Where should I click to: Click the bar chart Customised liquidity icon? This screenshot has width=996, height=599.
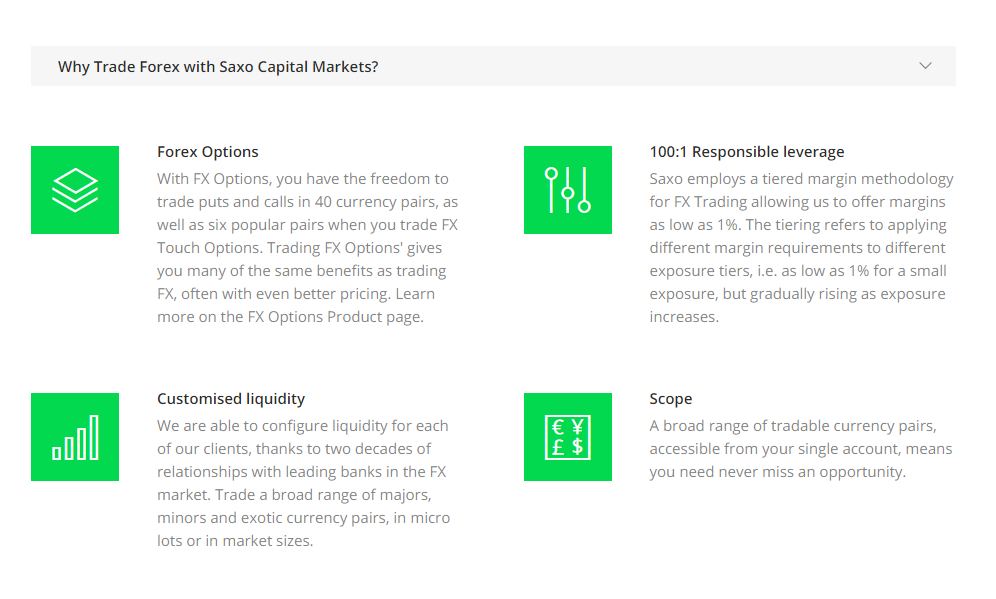75,437
